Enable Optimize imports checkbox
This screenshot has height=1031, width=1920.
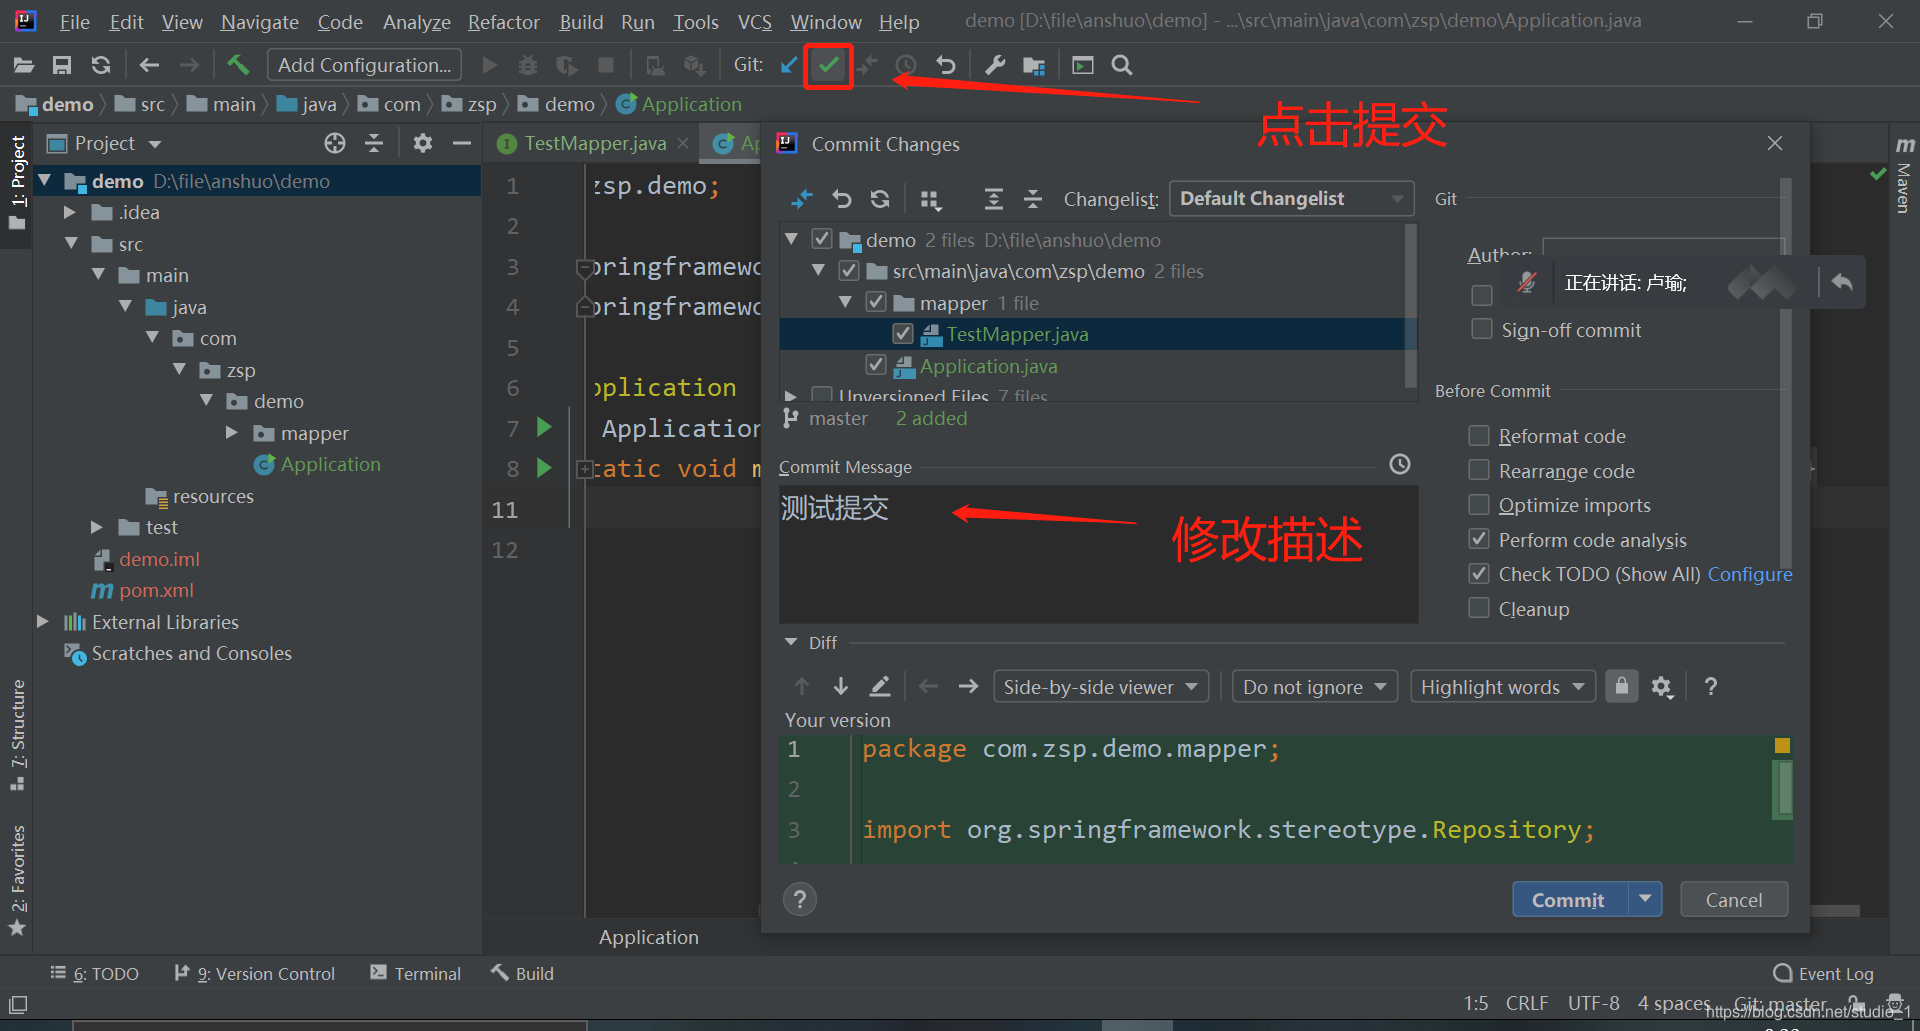1479,504
